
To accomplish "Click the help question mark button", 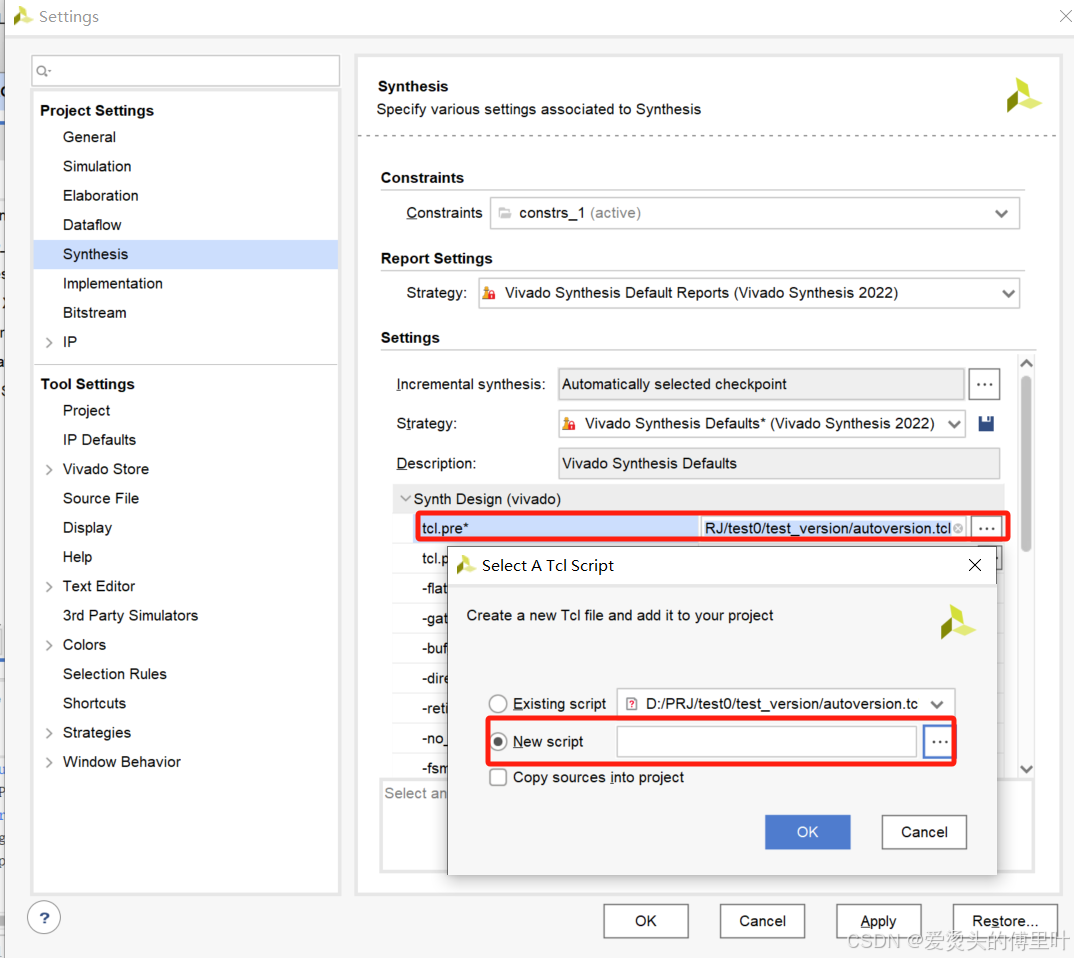I will coord(44,918).
